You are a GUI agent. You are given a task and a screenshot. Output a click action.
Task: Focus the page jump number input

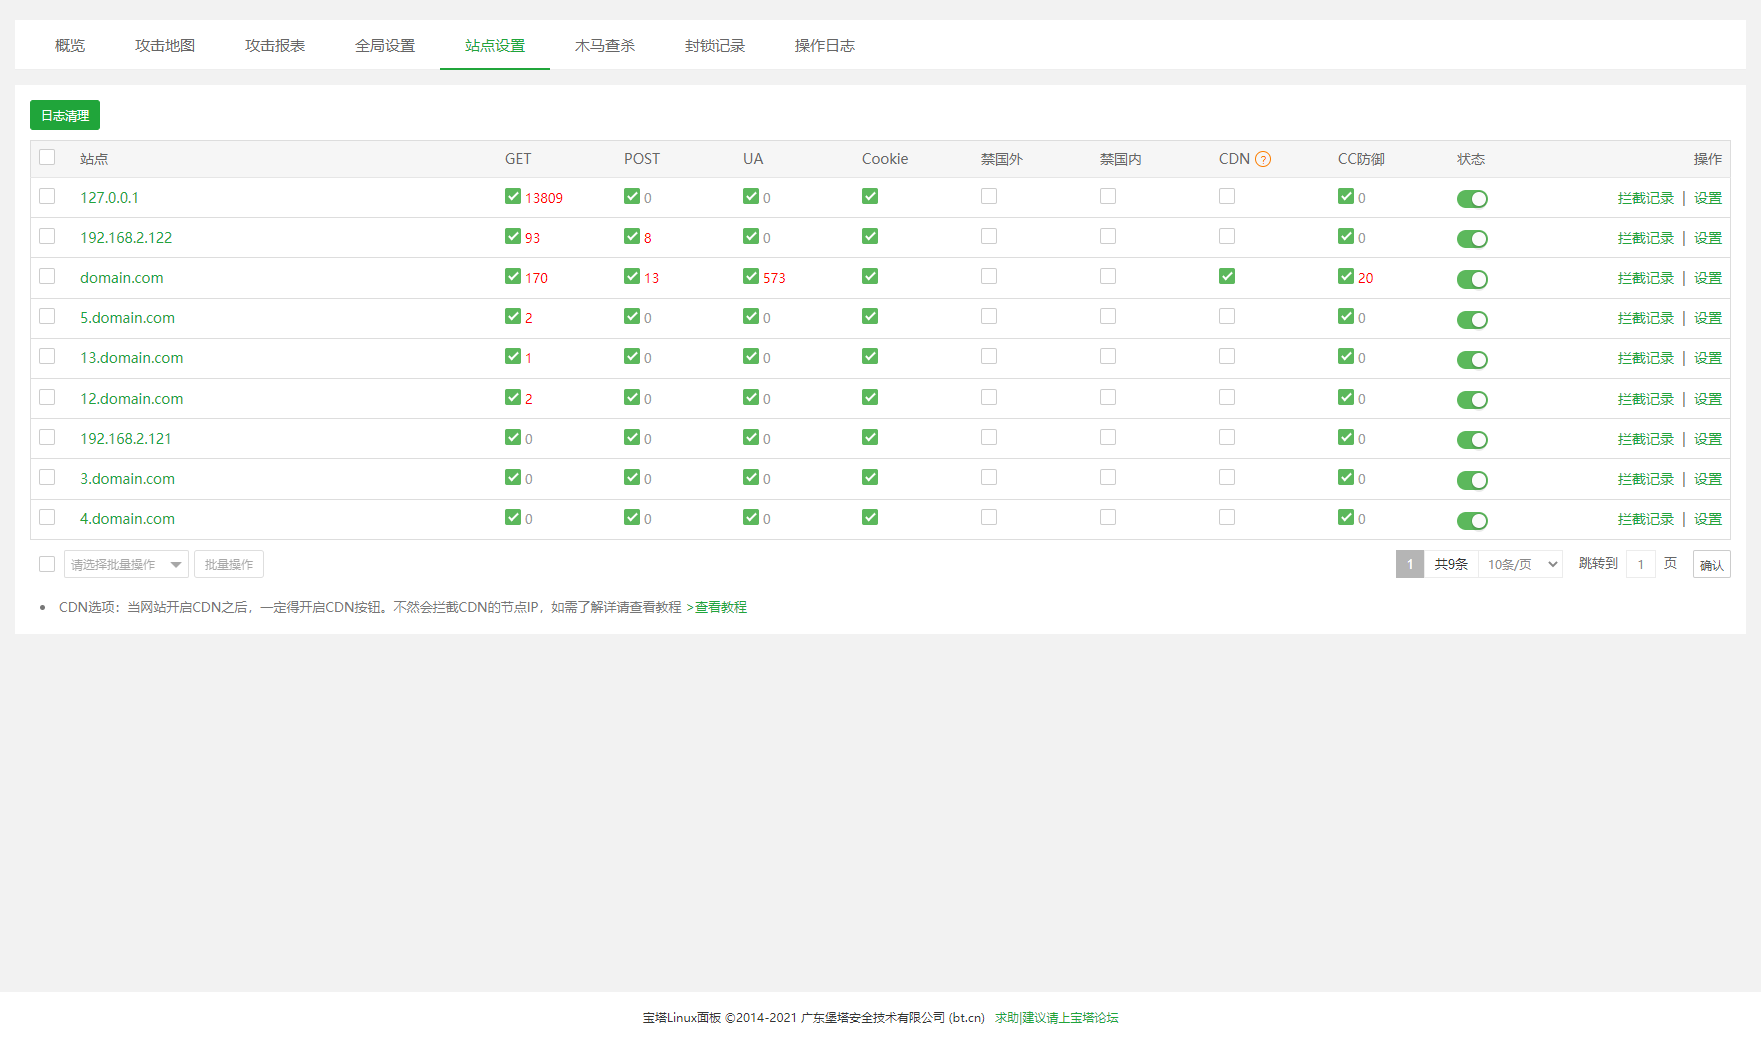click(x=1640, y=564)
